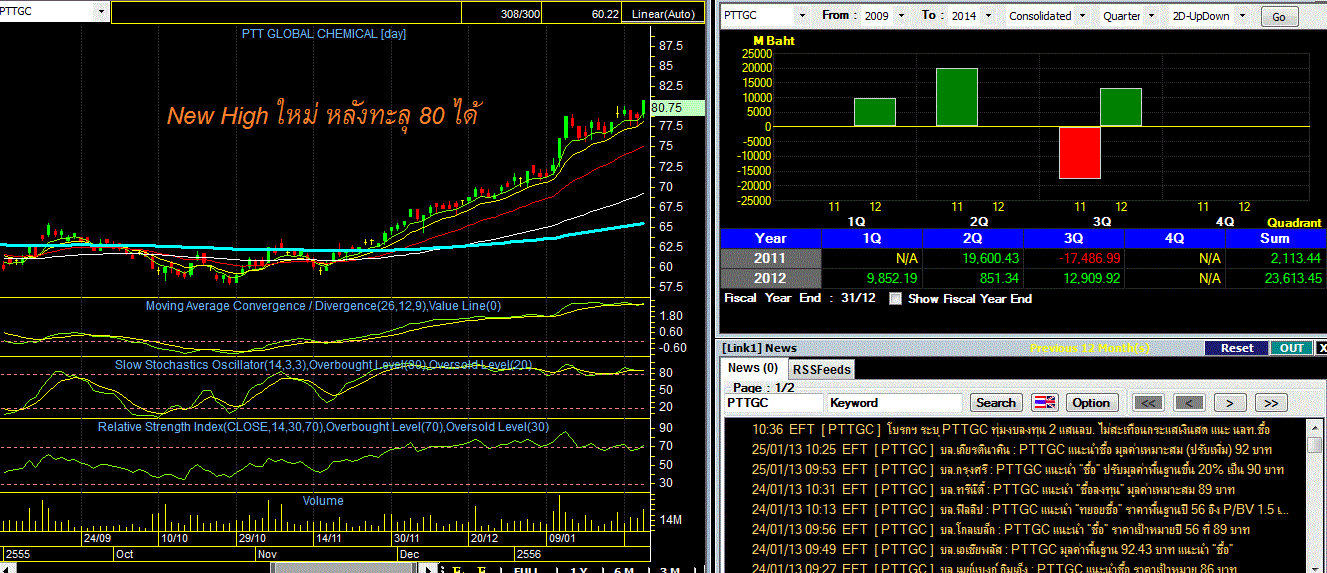Switch to the RSSFeeds tab

[821, 369]
